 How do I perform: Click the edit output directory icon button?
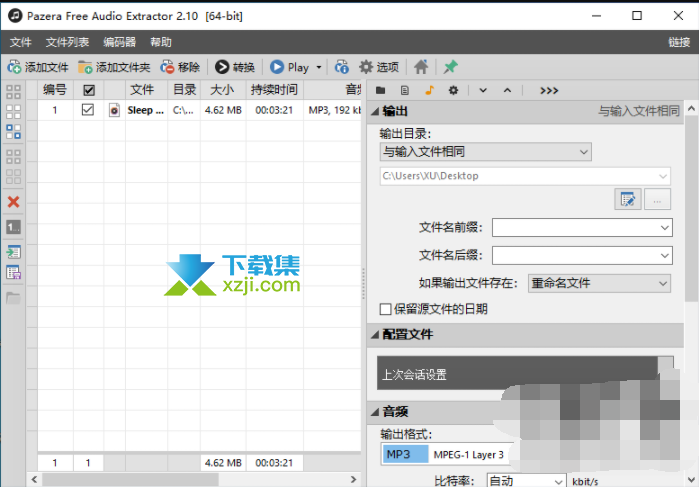pyautogui.click(x=628, y=199)
